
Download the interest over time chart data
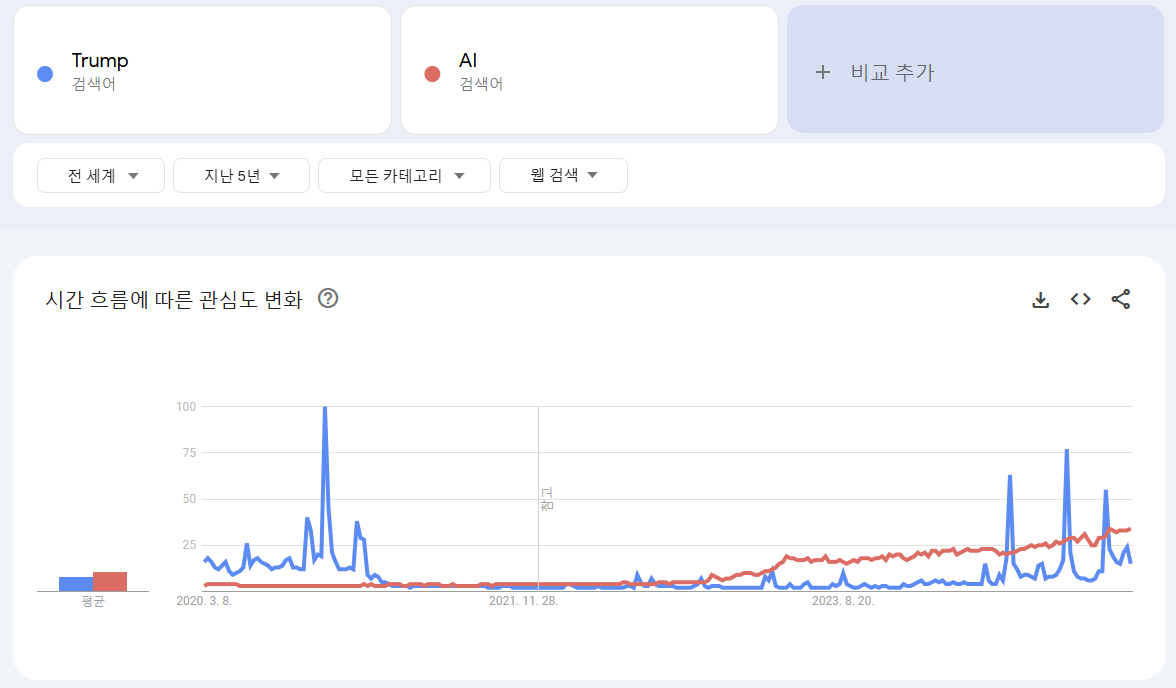pos(1040,299)
